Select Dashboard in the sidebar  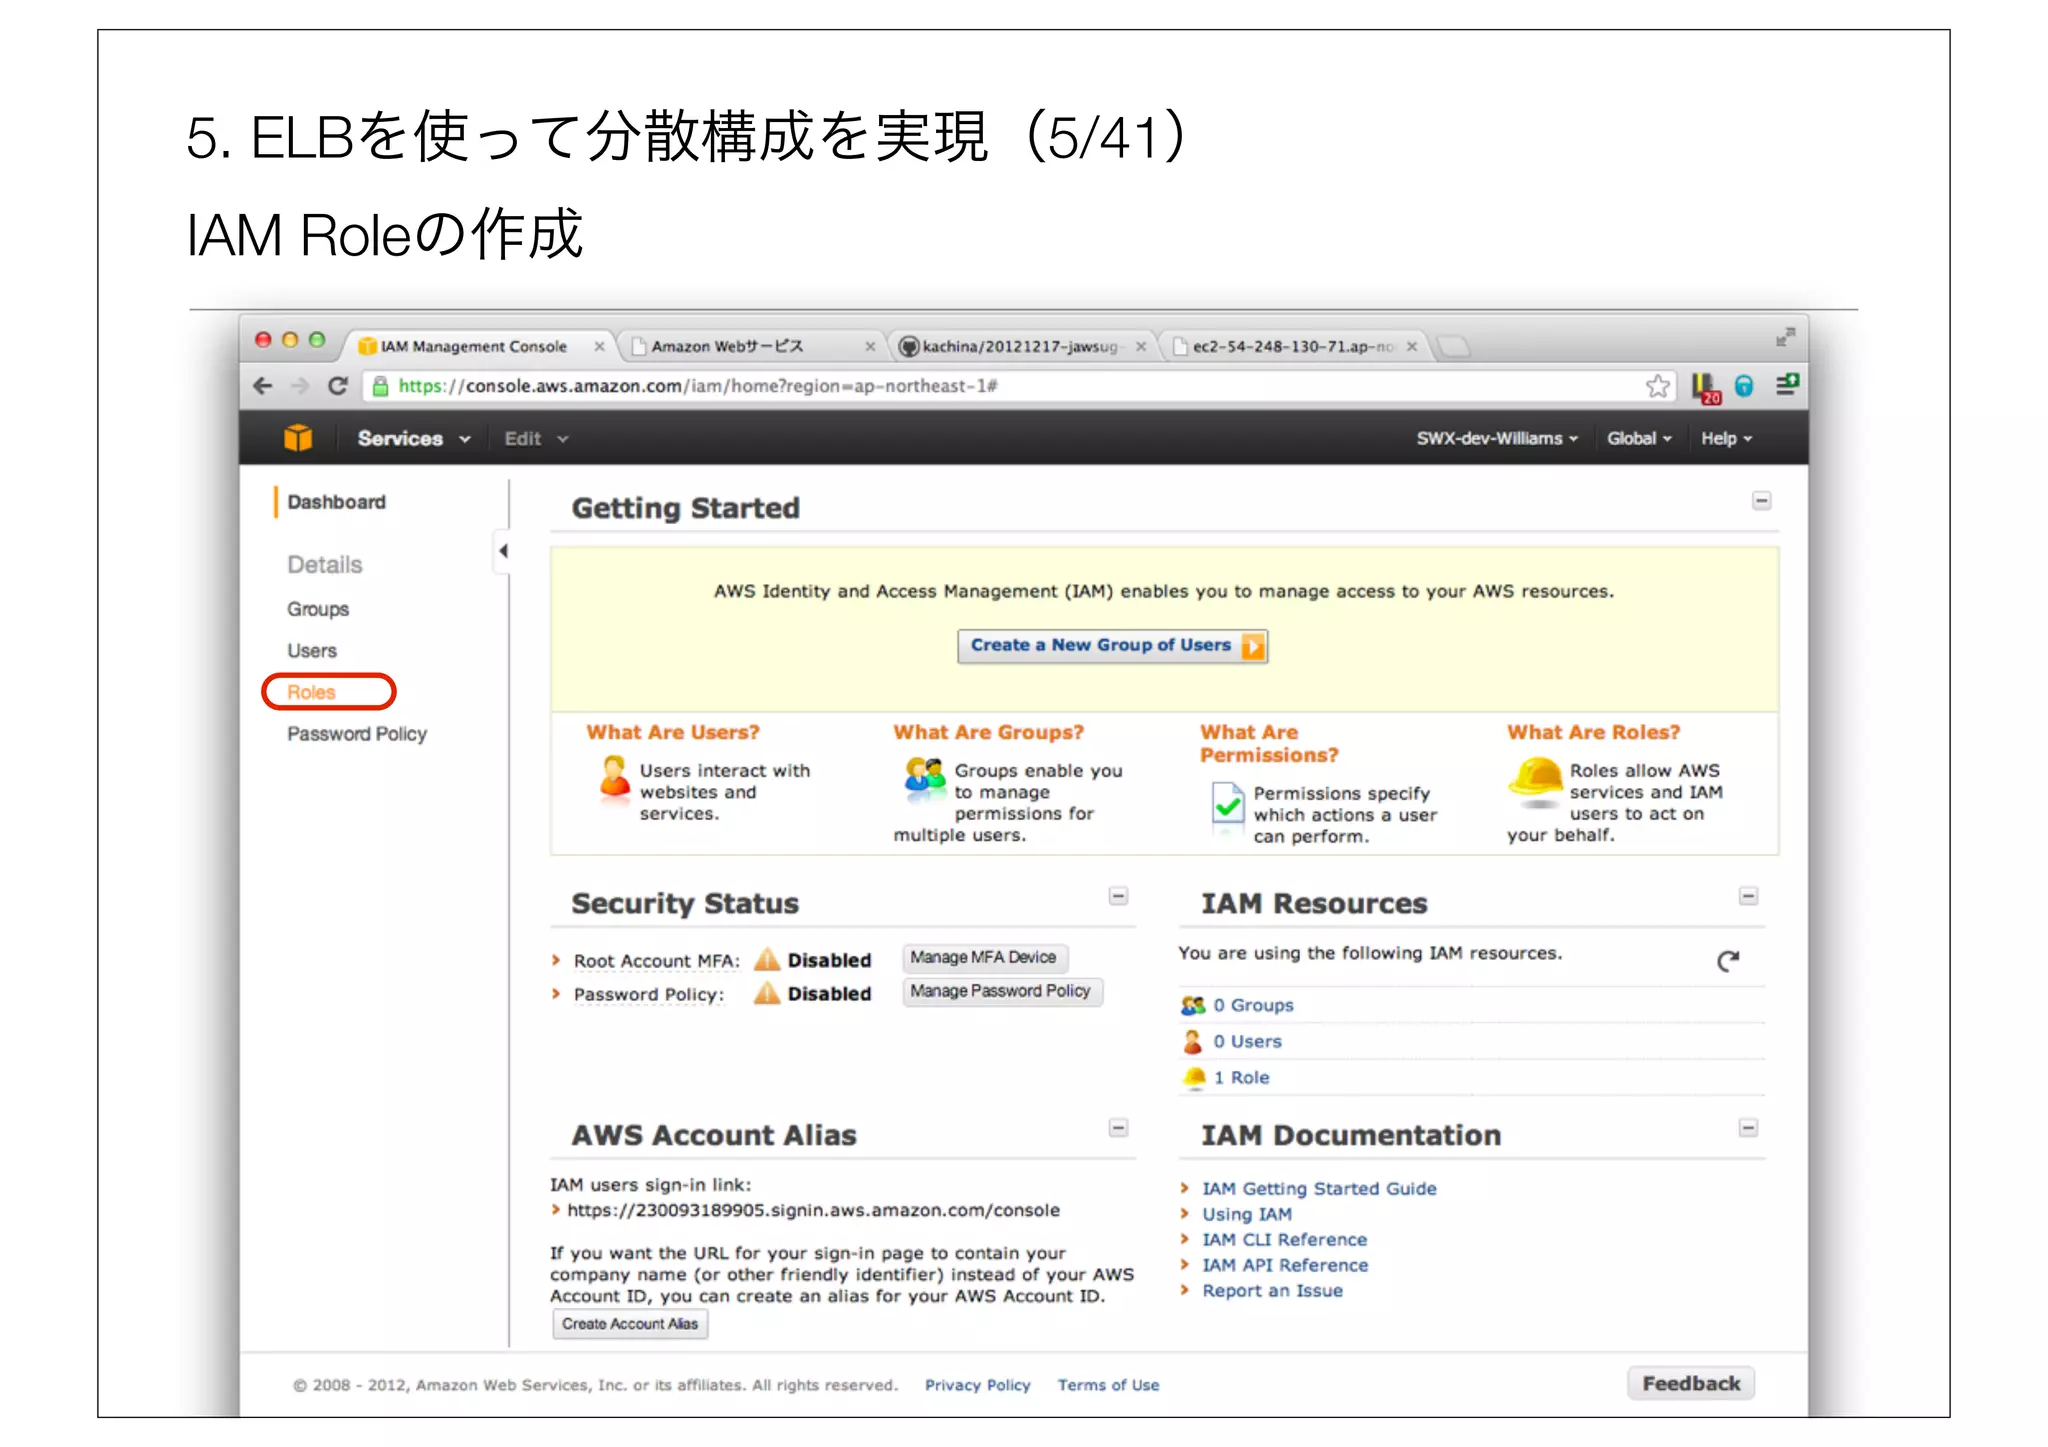click(x=336, y=502)
